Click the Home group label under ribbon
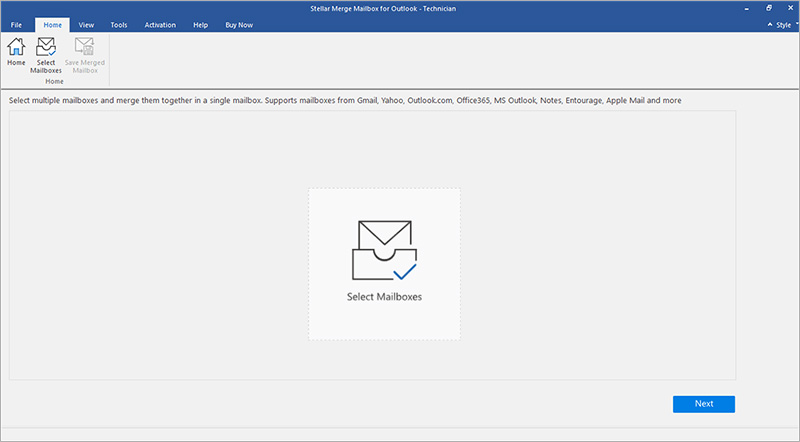 [54, 81]
